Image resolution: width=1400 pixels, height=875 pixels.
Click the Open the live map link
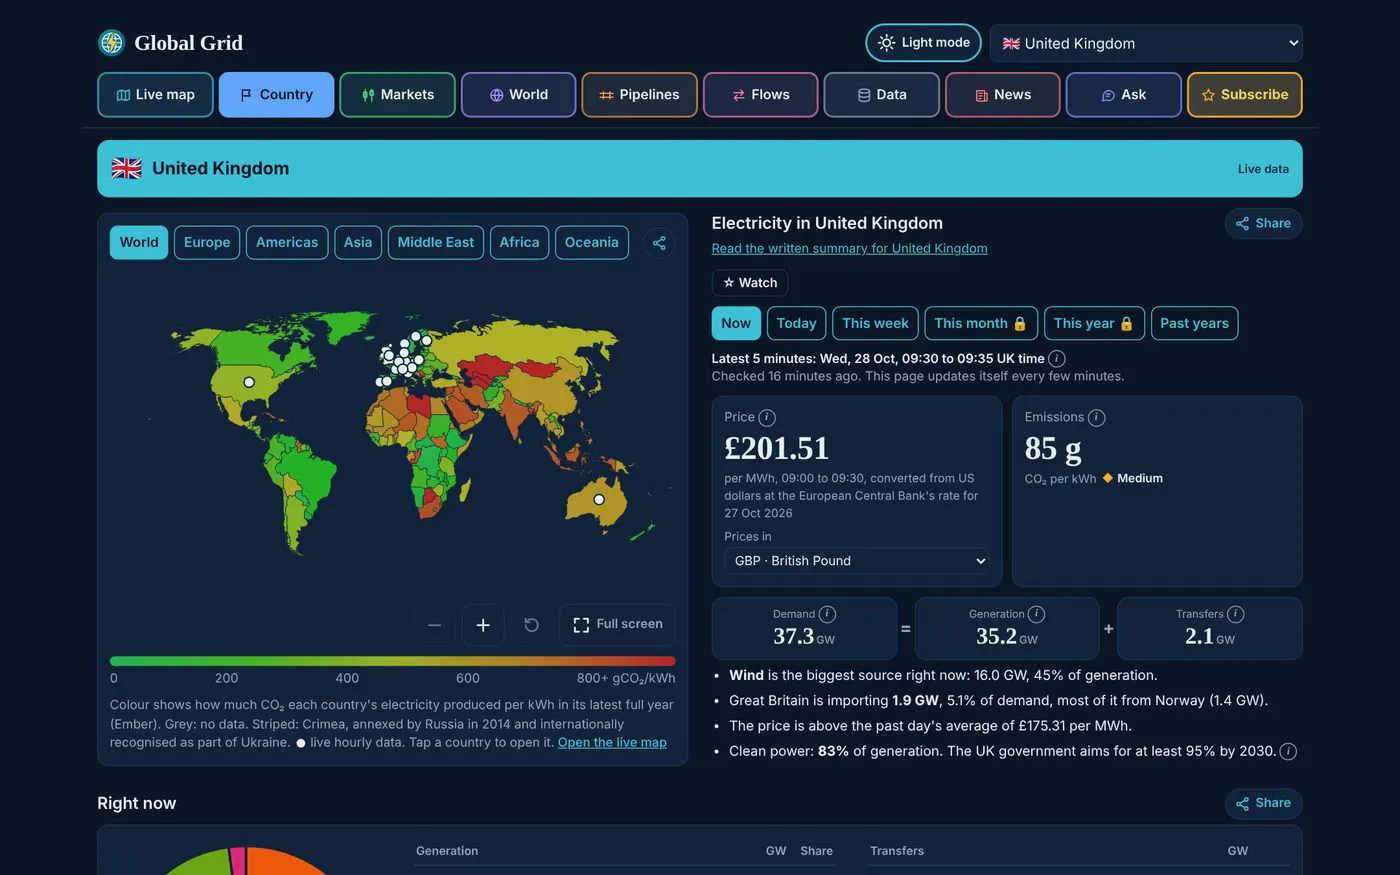point(612,742)
